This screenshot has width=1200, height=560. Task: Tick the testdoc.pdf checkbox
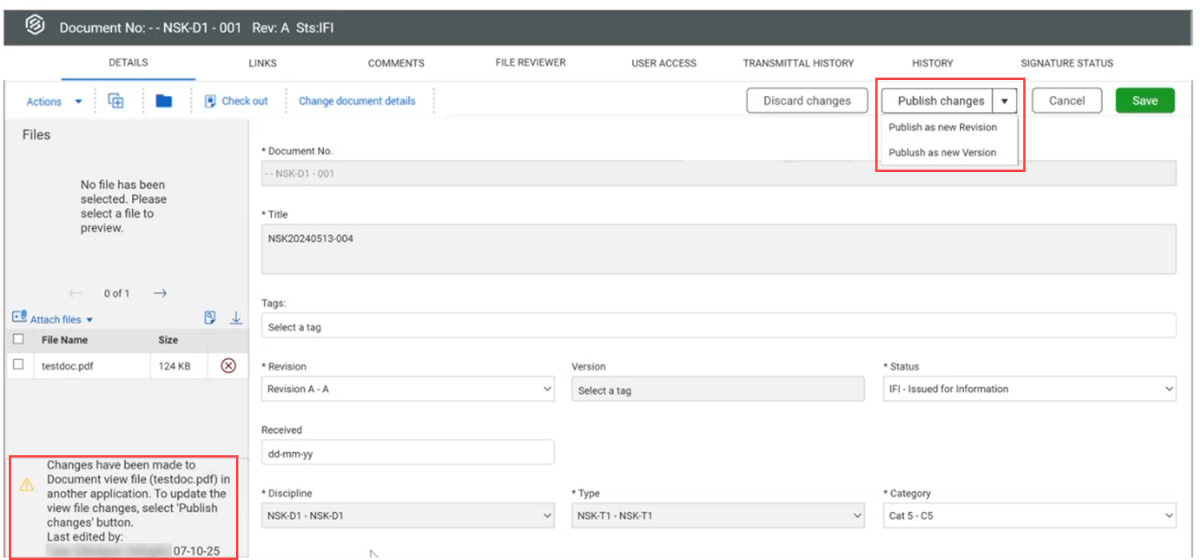(x=18, y=365)
